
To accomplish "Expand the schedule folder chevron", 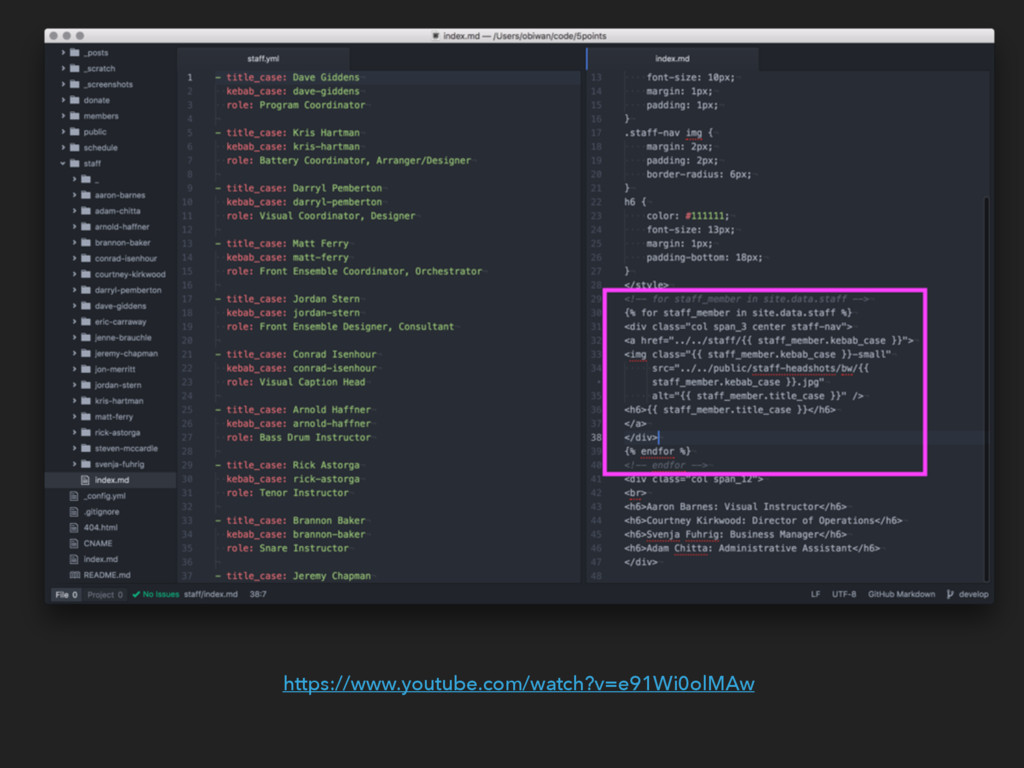I will (63, 148).
